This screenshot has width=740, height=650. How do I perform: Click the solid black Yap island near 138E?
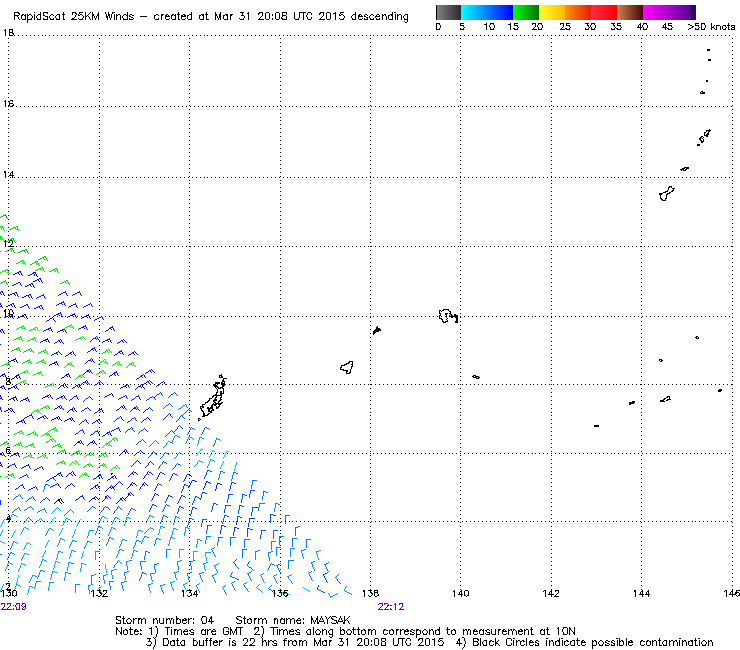click(377, 330)
